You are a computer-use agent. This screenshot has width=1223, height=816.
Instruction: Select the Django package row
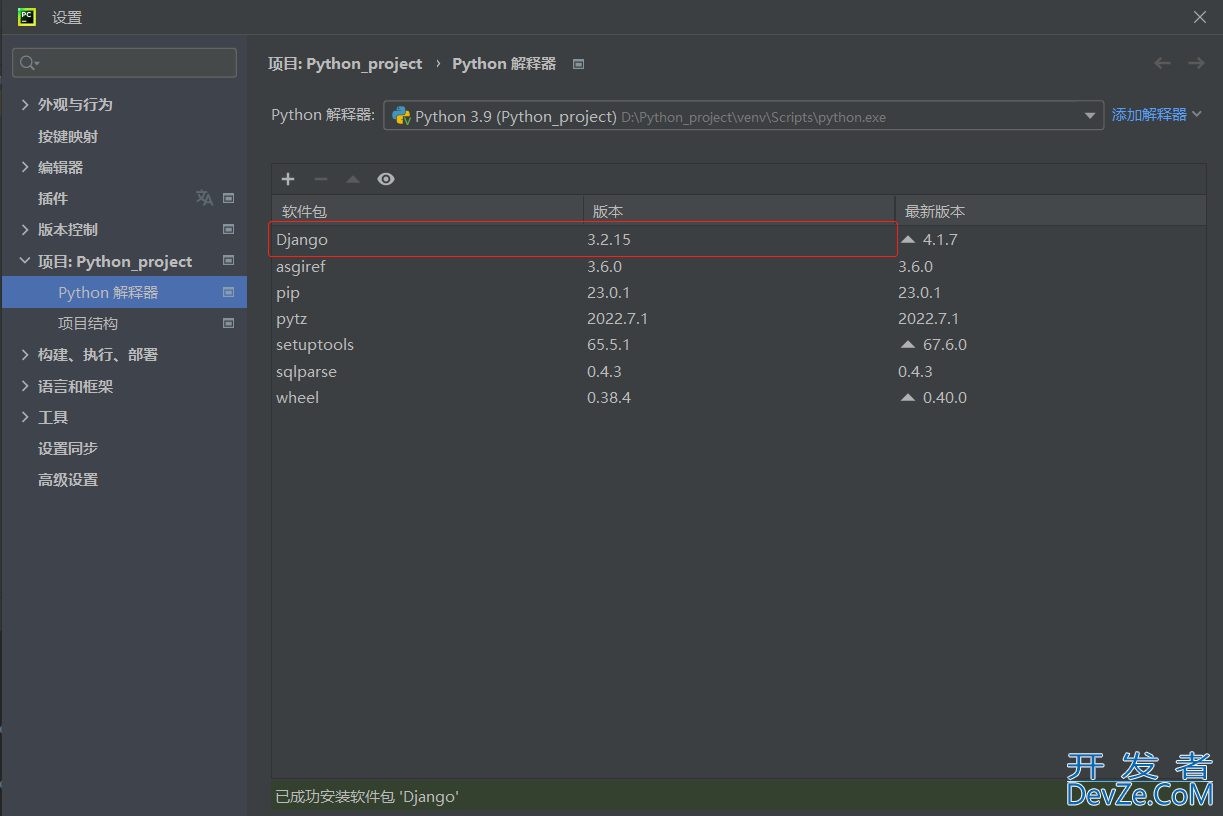click(738, 240)
